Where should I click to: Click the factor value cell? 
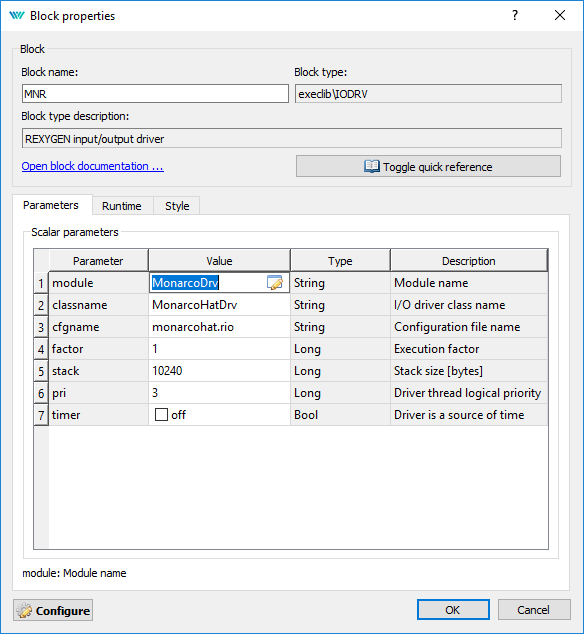220,349
